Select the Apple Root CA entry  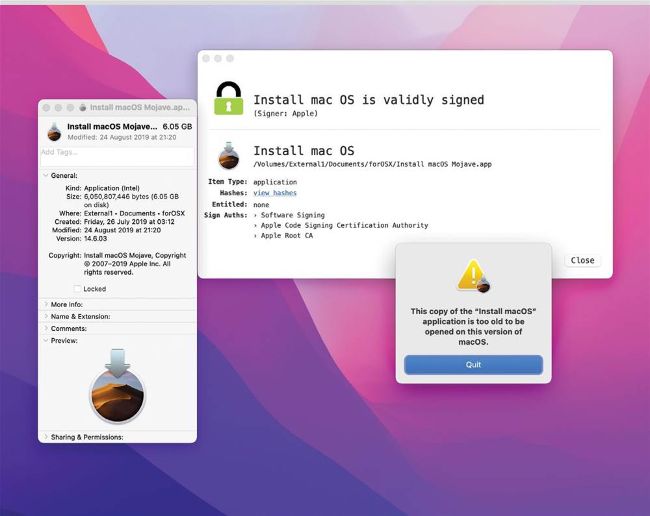pos(289,237)
